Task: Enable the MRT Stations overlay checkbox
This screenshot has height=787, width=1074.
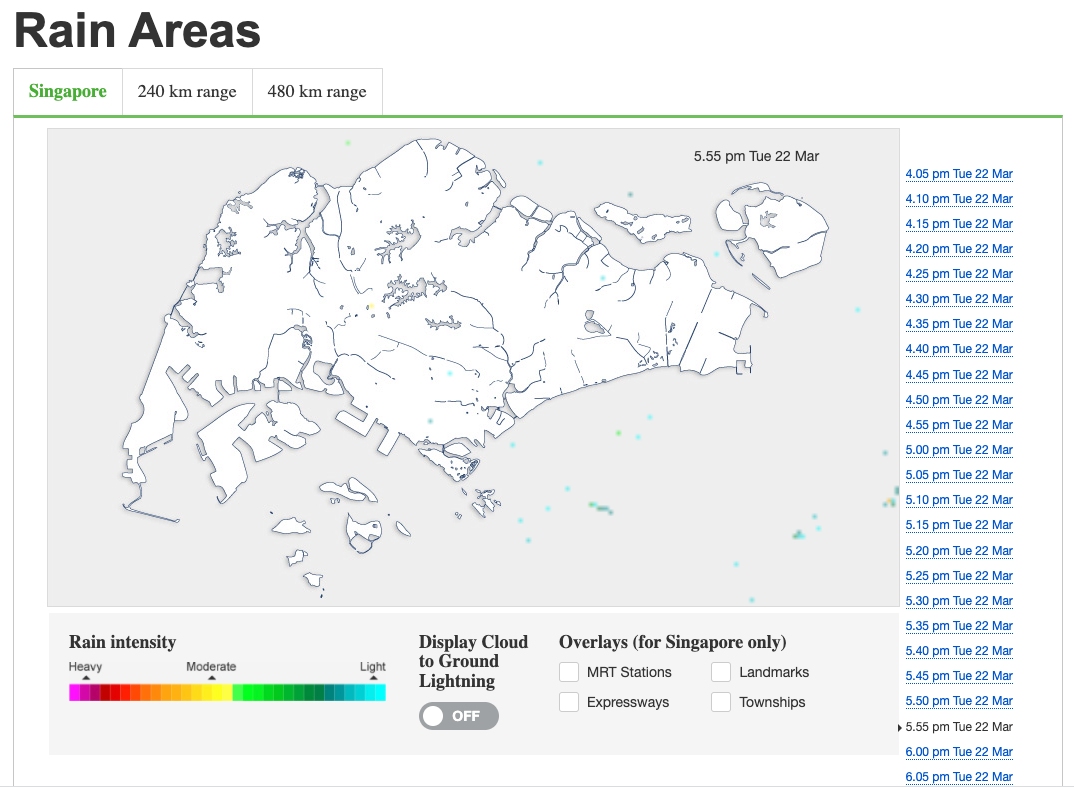Action: (x=569, y=672)
